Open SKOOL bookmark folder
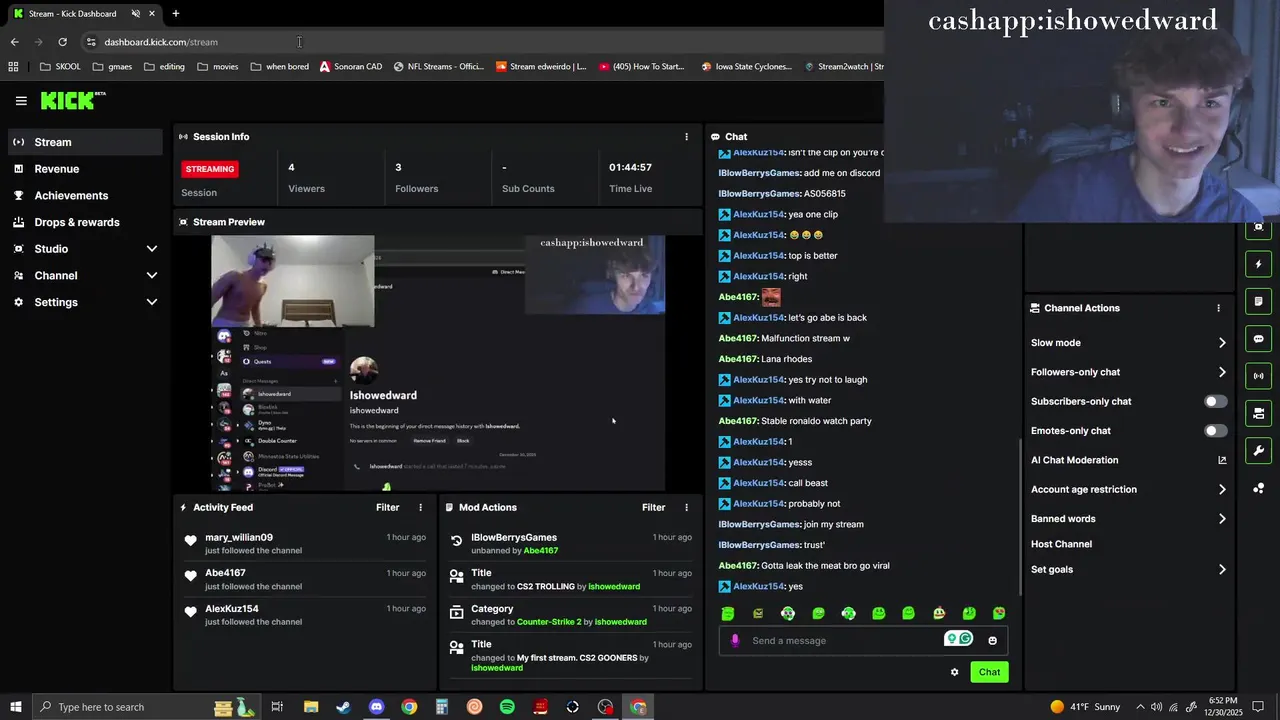Screen dimensions: 1280x720 coord(60,67)
